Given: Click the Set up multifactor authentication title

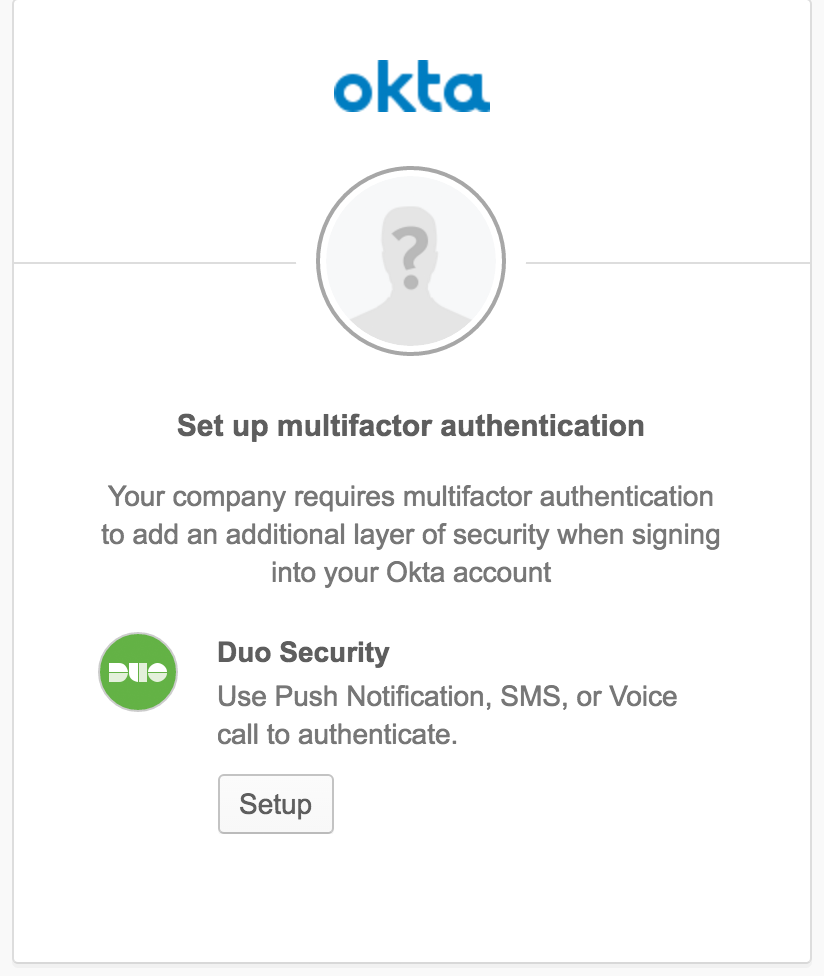Looking at the screenshot, I should (x=411, y=425).
